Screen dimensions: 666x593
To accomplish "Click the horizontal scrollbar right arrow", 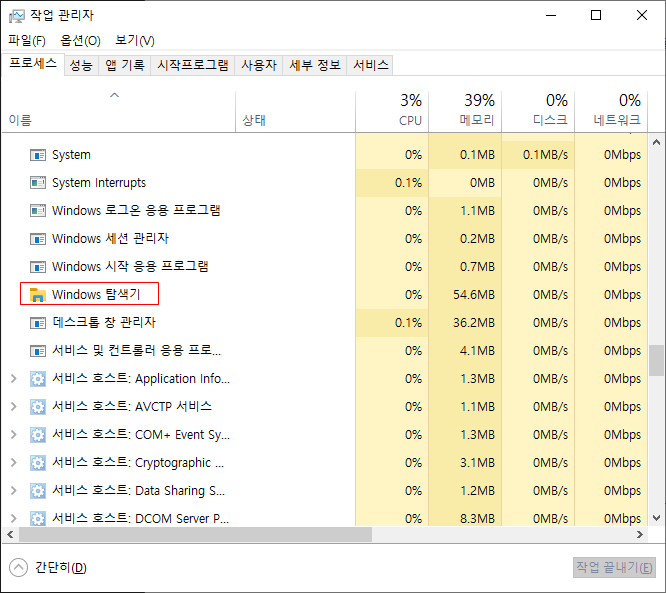I will 640,534.
